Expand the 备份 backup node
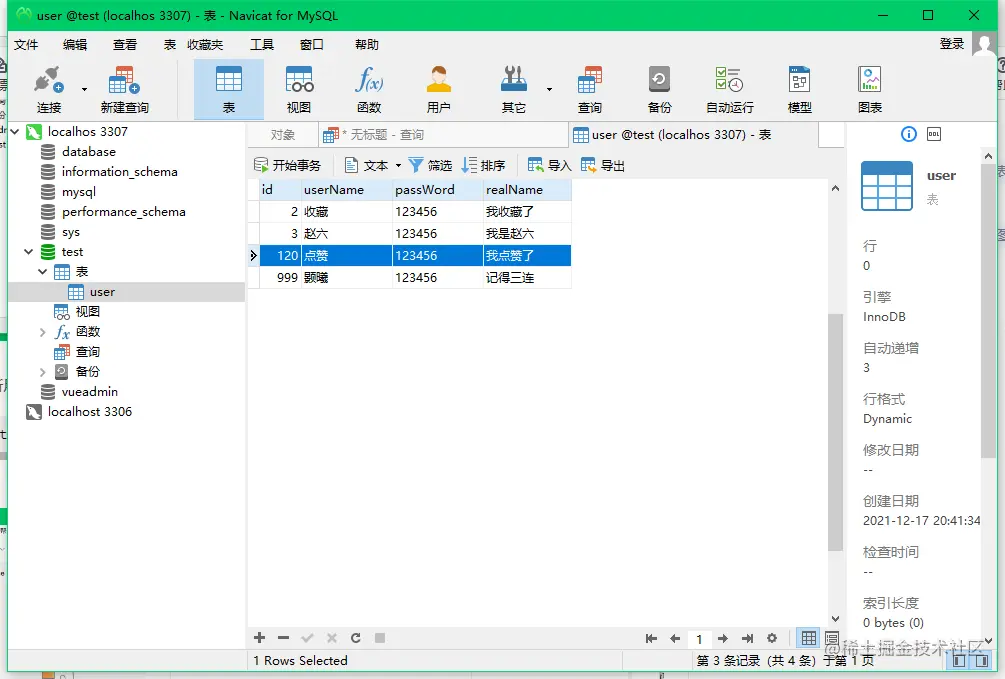 tap(42, 372)
